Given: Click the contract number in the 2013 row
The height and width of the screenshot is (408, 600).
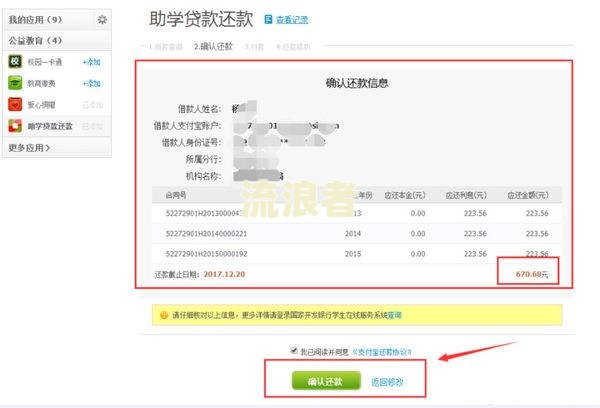Looking at the screenshot, I should pyautogui.click(x=204, y=213).
